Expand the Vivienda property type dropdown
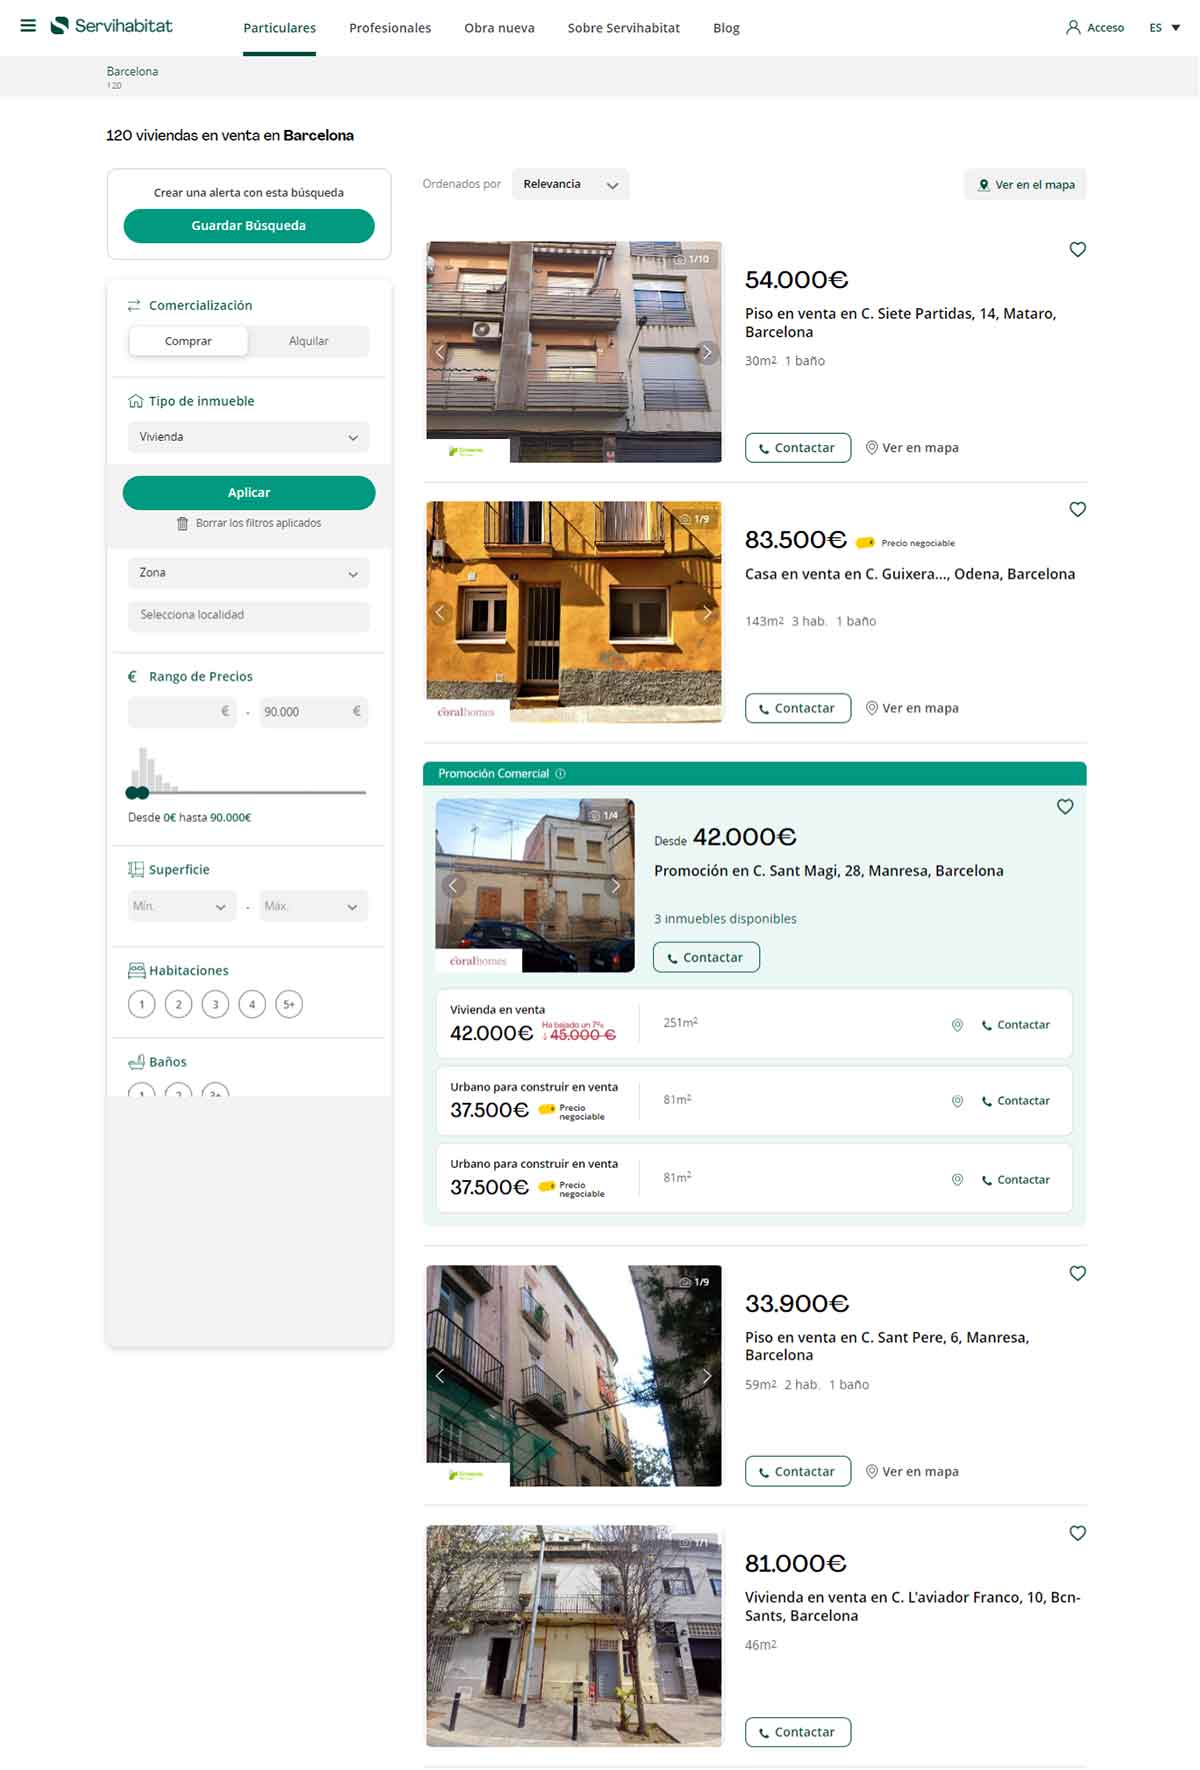The width and height of the screenshot is (1200, 1770). [x=248, y=437]
